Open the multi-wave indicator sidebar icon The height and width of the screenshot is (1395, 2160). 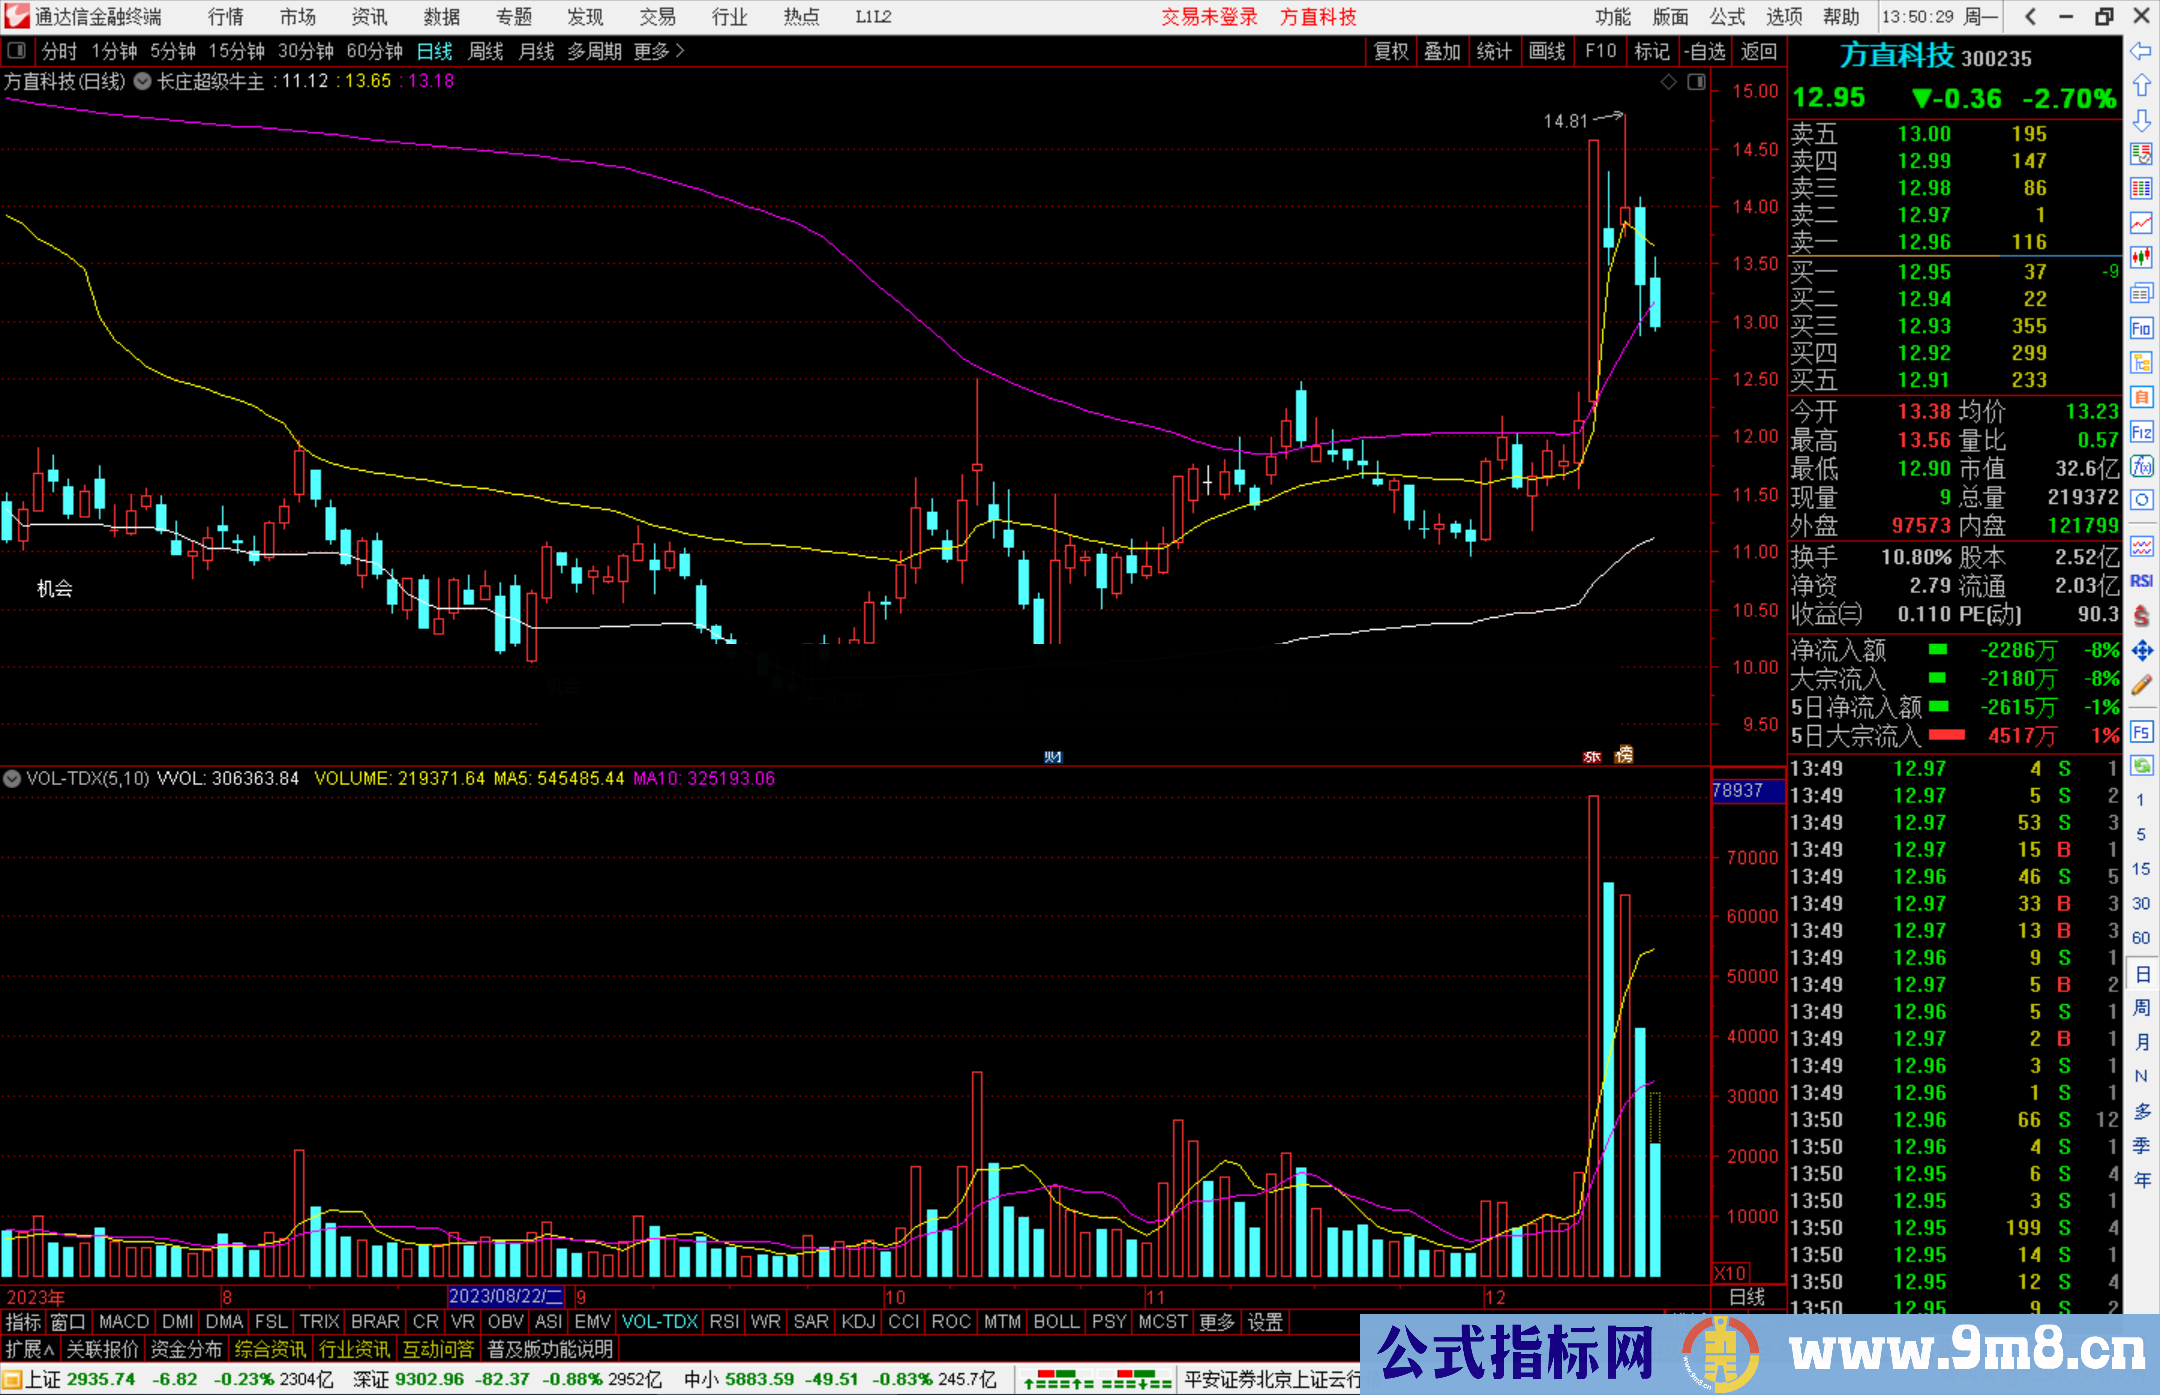pos(2141,546)
